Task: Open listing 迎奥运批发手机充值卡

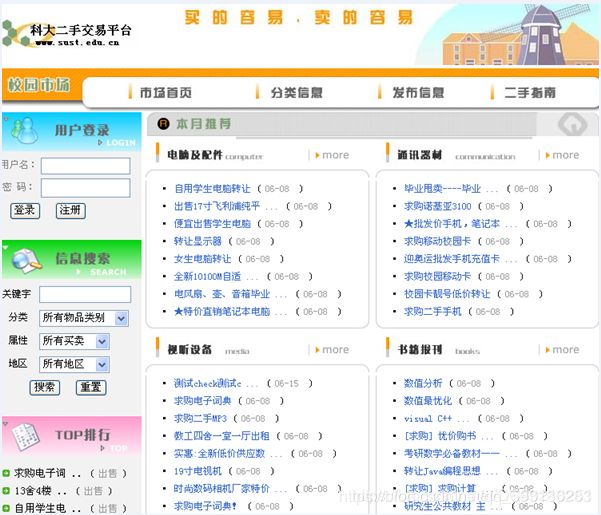Action: tap(452, 259)
